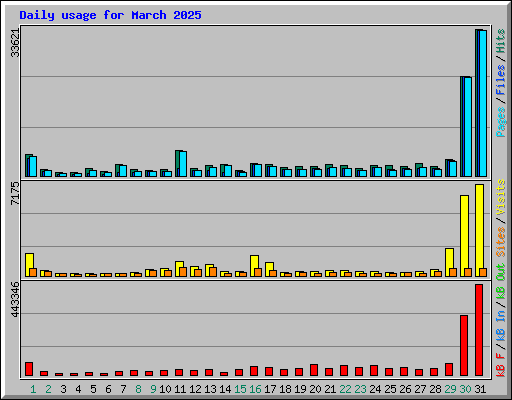Screen dimensions: 512x400
Task: Click day label 28 on the x-axis
Action: point(435,389)
